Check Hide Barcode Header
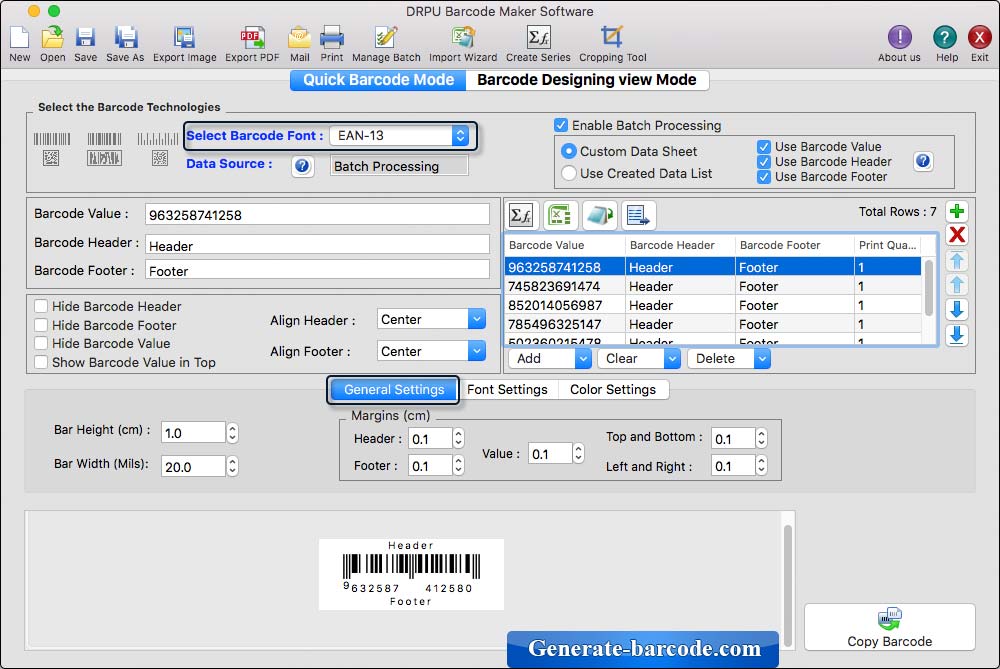 (x=41, y=306)
